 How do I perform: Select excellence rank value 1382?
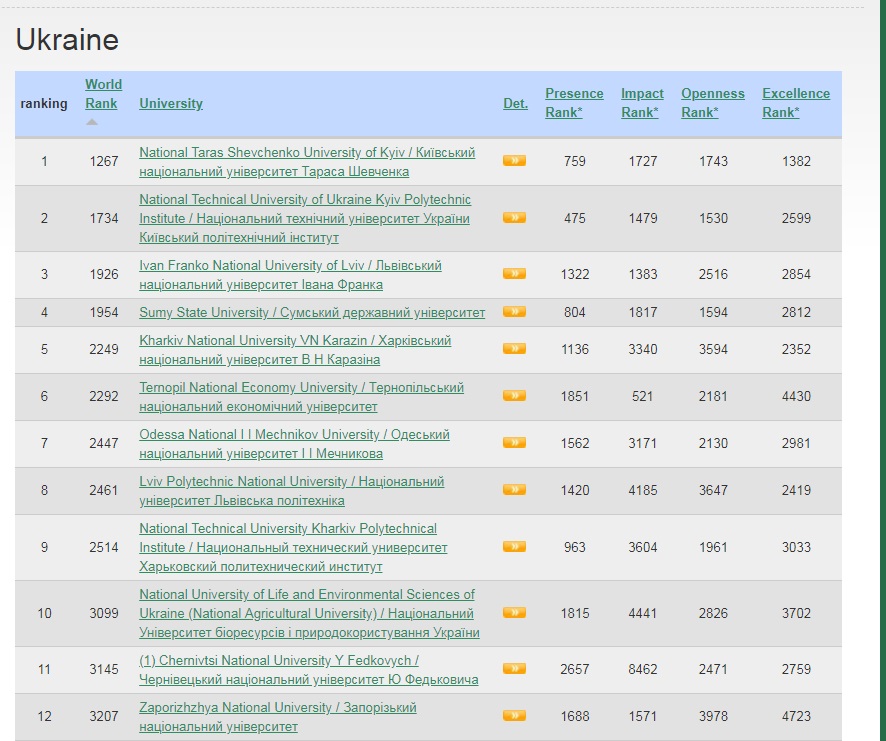click(x=796, y=161)
